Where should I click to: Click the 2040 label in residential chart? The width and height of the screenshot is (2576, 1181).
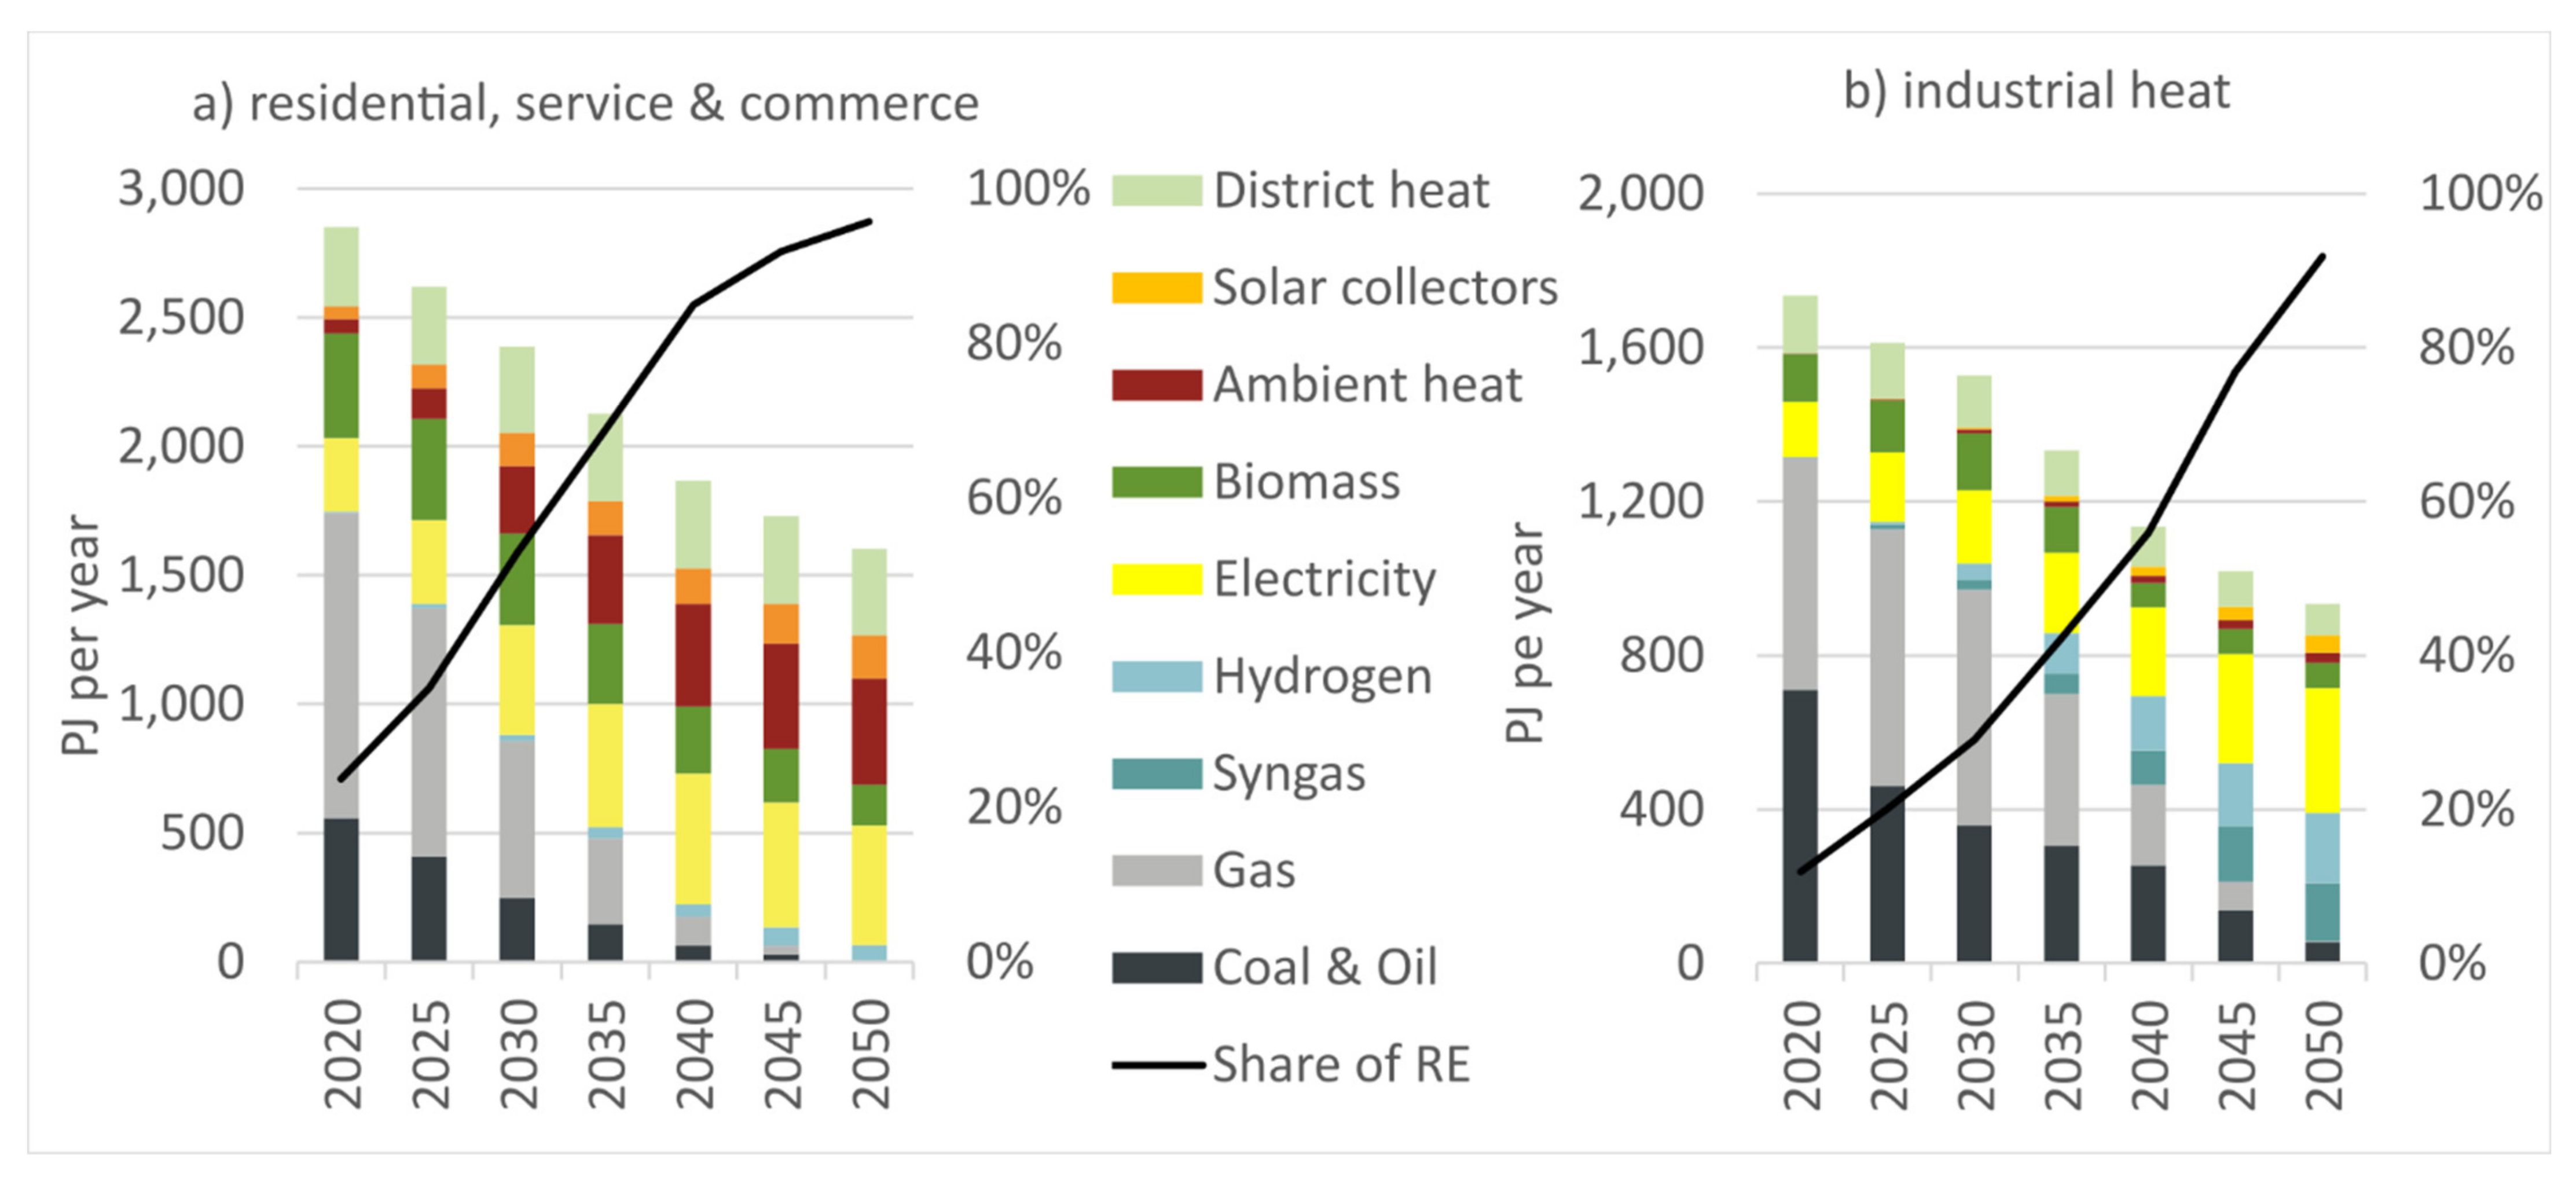click(x=694, y=1055)
